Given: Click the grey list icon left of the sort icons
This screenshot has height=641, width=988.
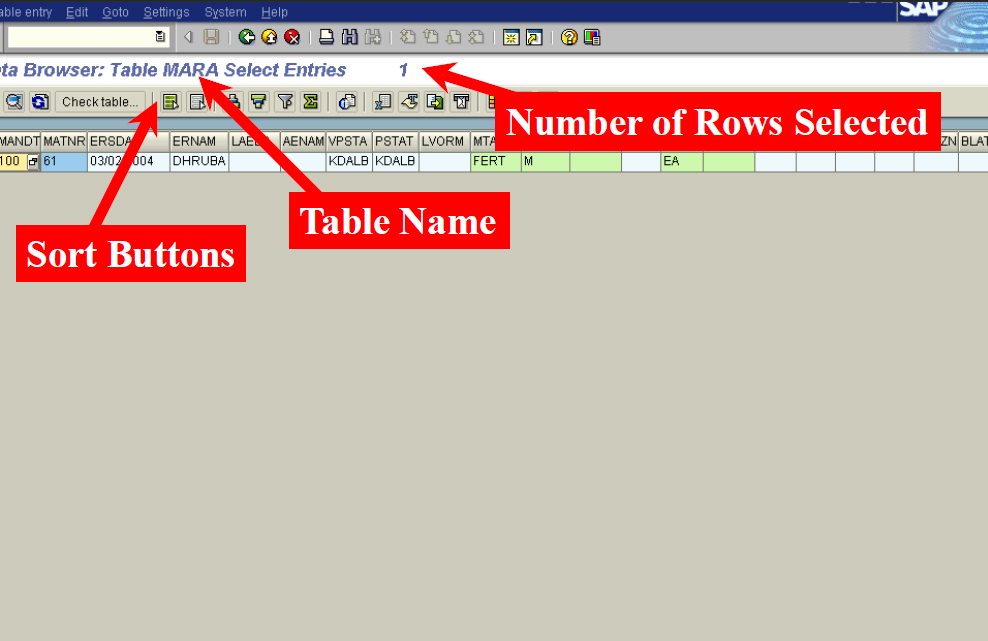Looking at the screenshot, I should (197, 101).
